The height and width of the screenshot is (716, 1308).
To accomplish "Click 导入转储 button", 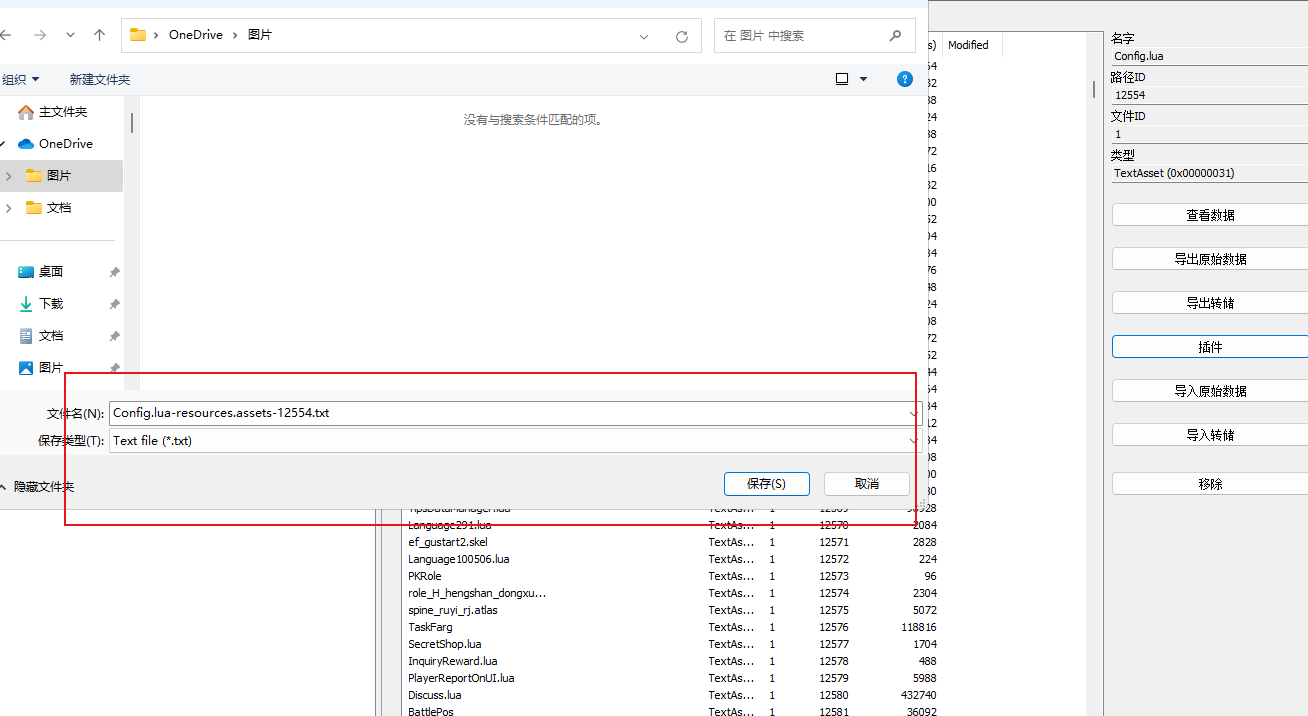I will pos(1210,435).
